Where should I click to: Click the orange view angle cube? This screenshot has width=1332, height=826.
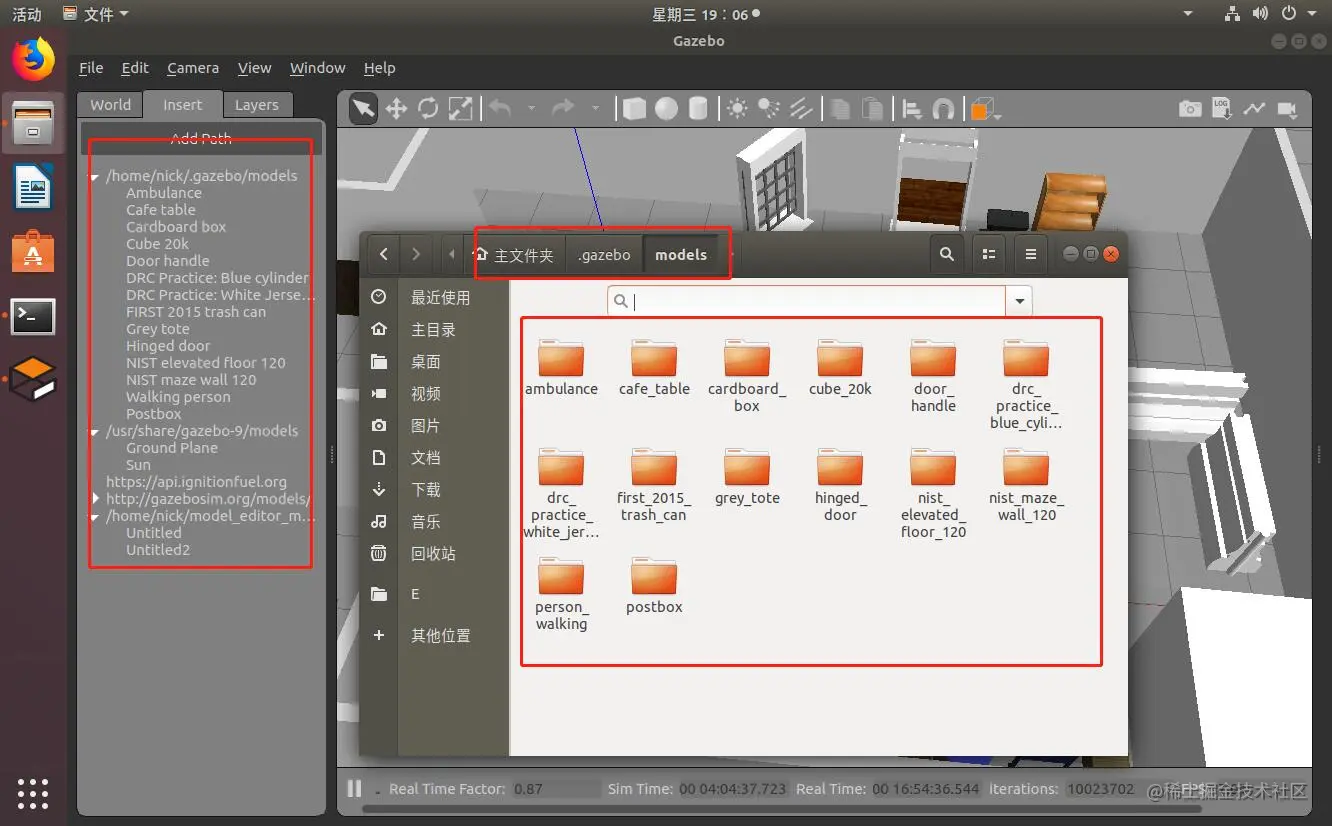(984, 109)
